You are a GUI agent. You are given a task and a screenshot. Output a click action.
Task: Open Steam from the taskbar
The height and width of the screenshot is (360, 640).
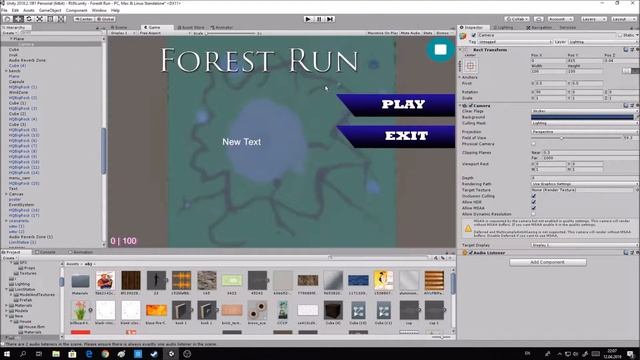coord(154,354)
